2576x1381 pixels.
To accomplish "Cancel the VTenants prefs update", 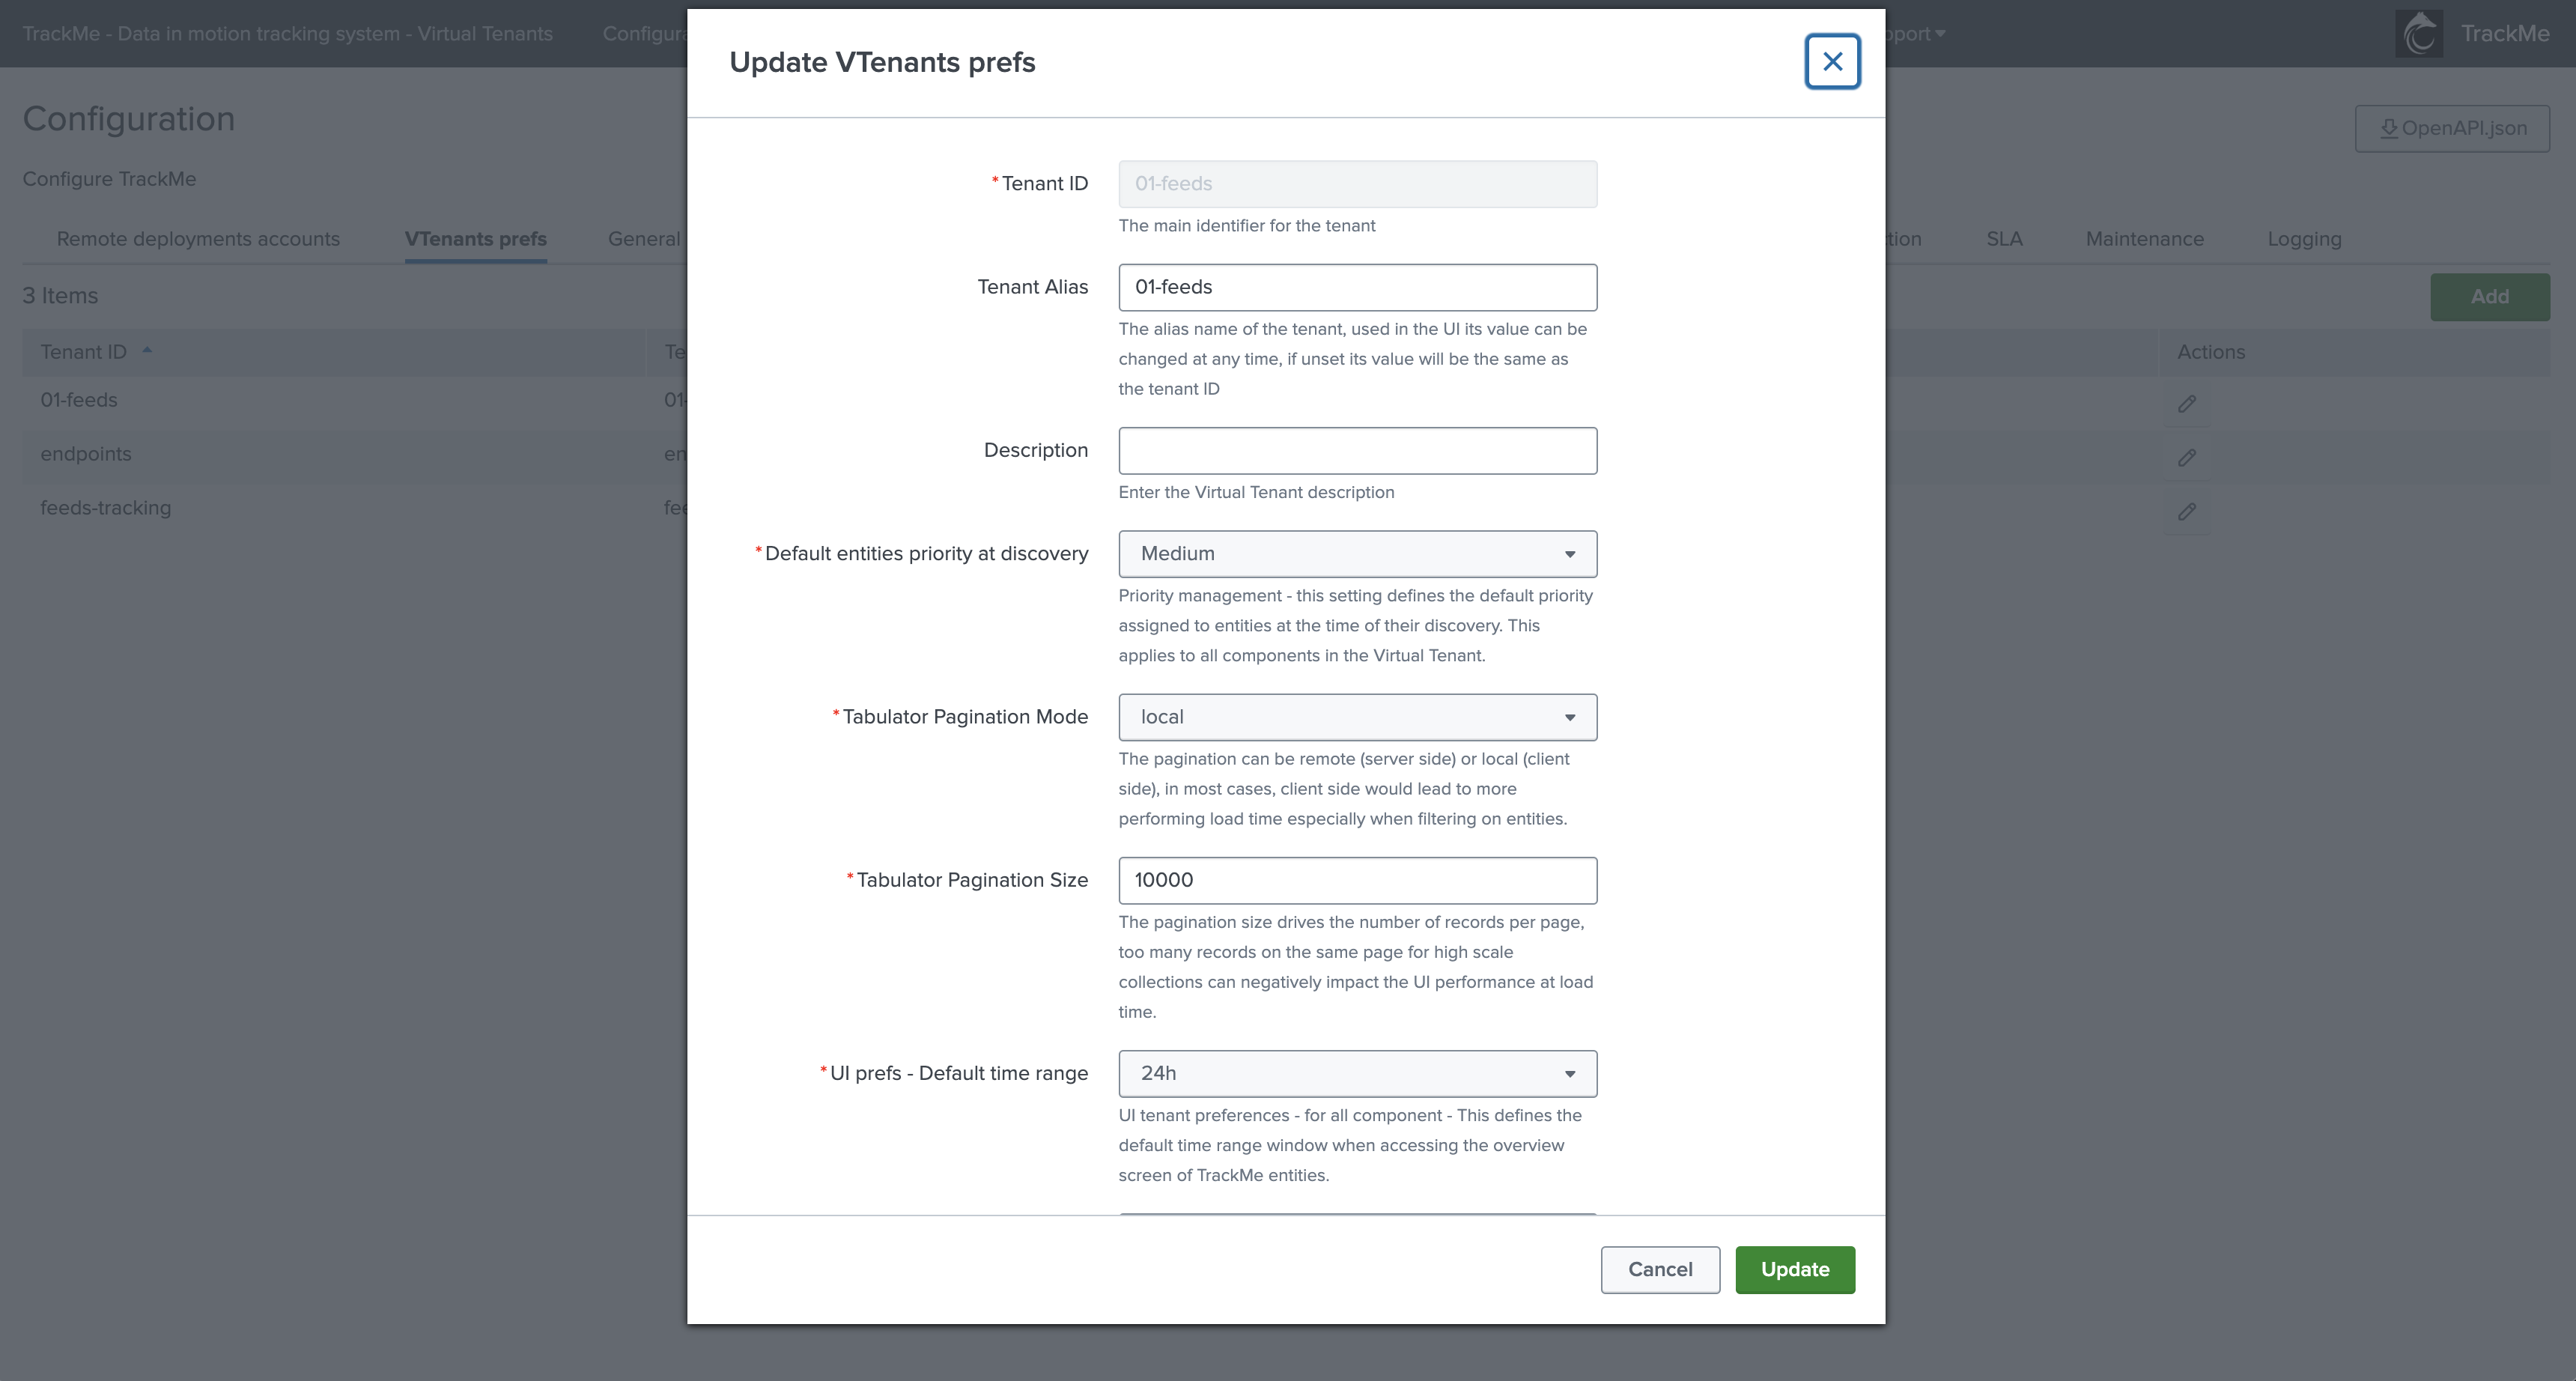I will (1660, 1270).
